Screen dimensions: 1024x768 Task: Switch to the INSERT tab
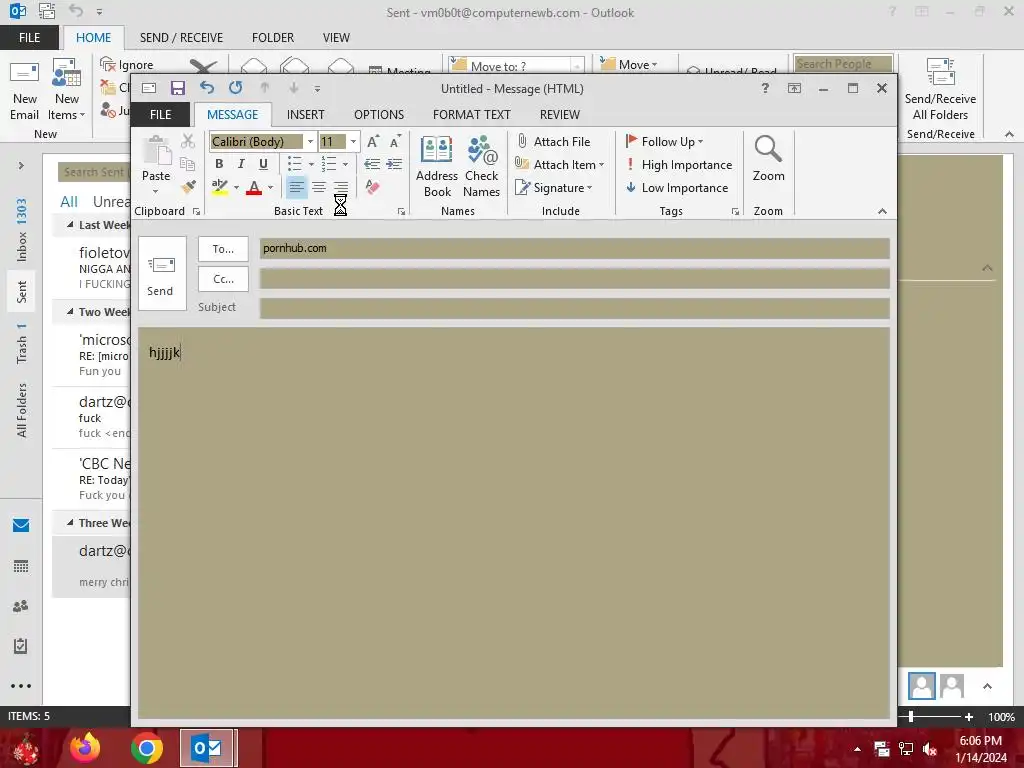306,114
